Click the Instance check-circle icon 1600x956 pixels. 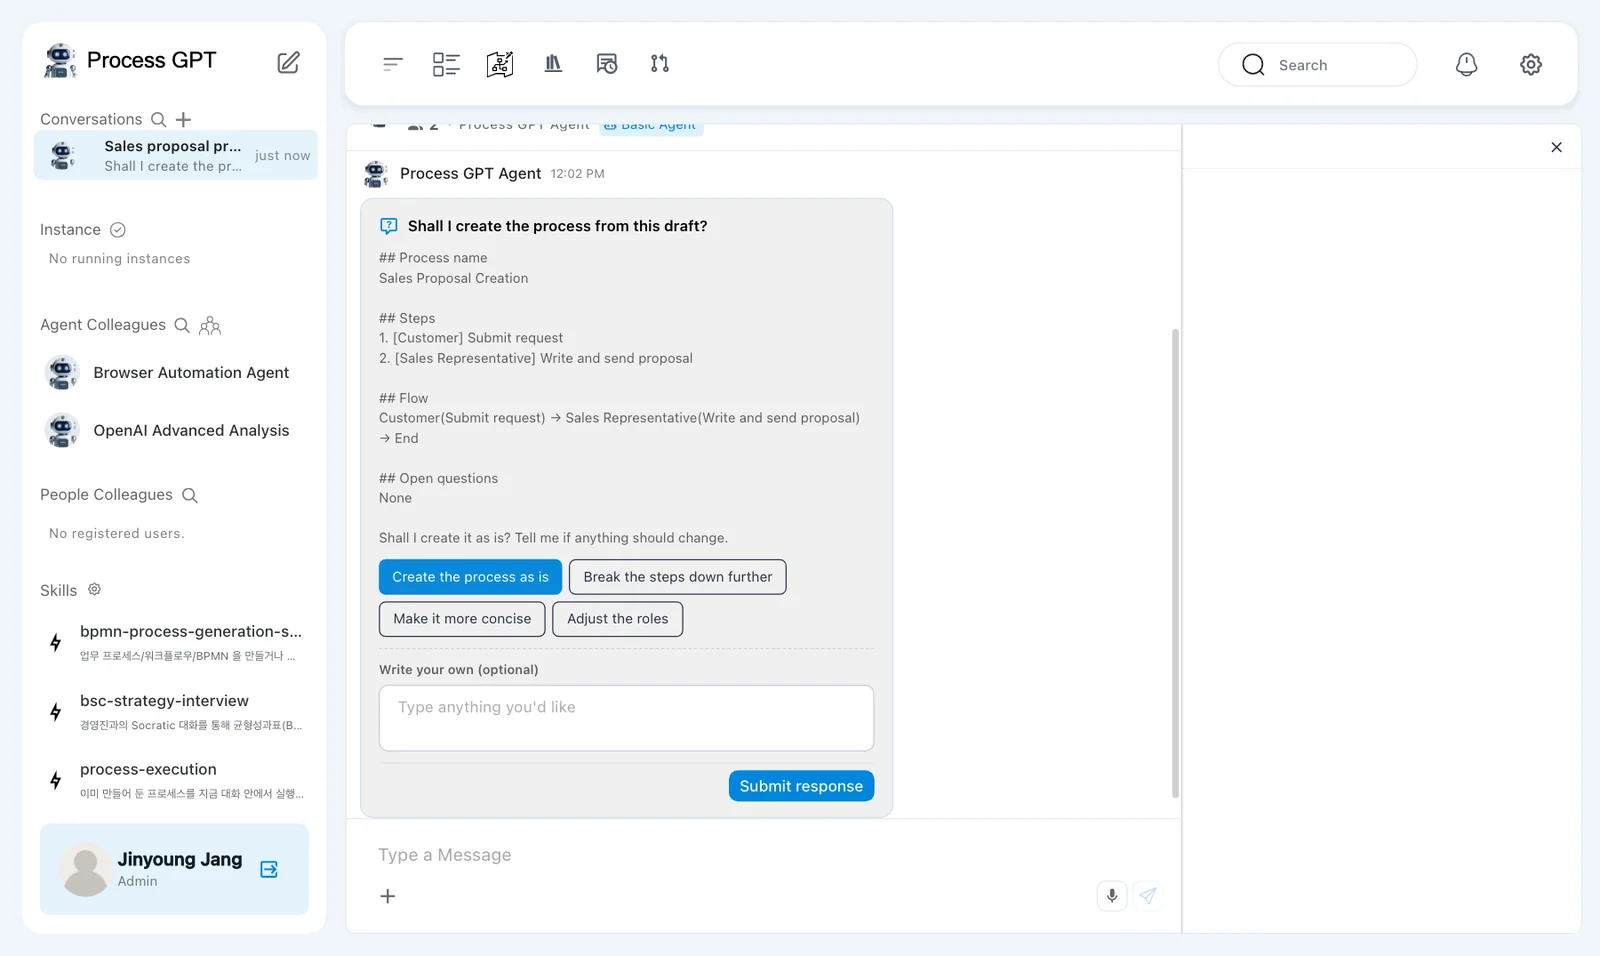pos(118,230)
